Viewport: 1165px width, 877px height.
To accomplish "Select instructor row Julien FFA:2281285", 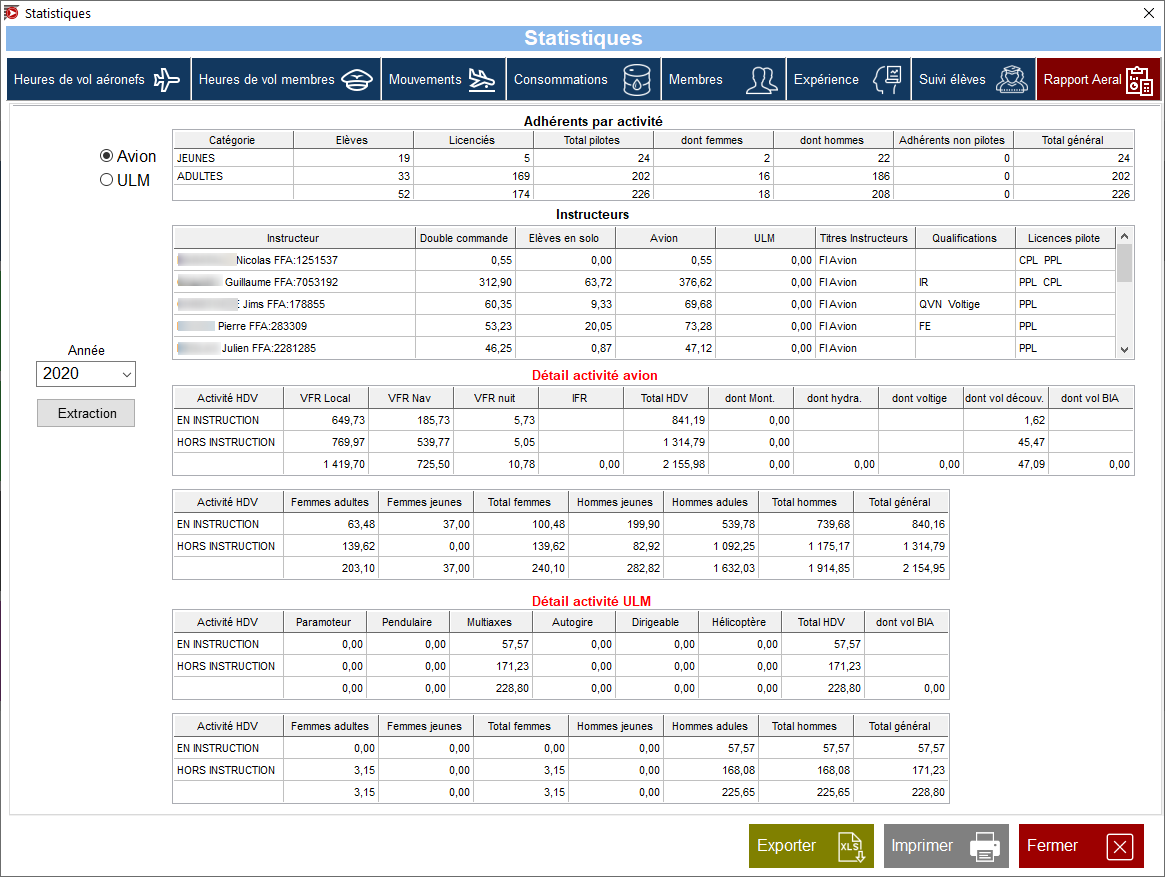I will [x=644, y=348].
